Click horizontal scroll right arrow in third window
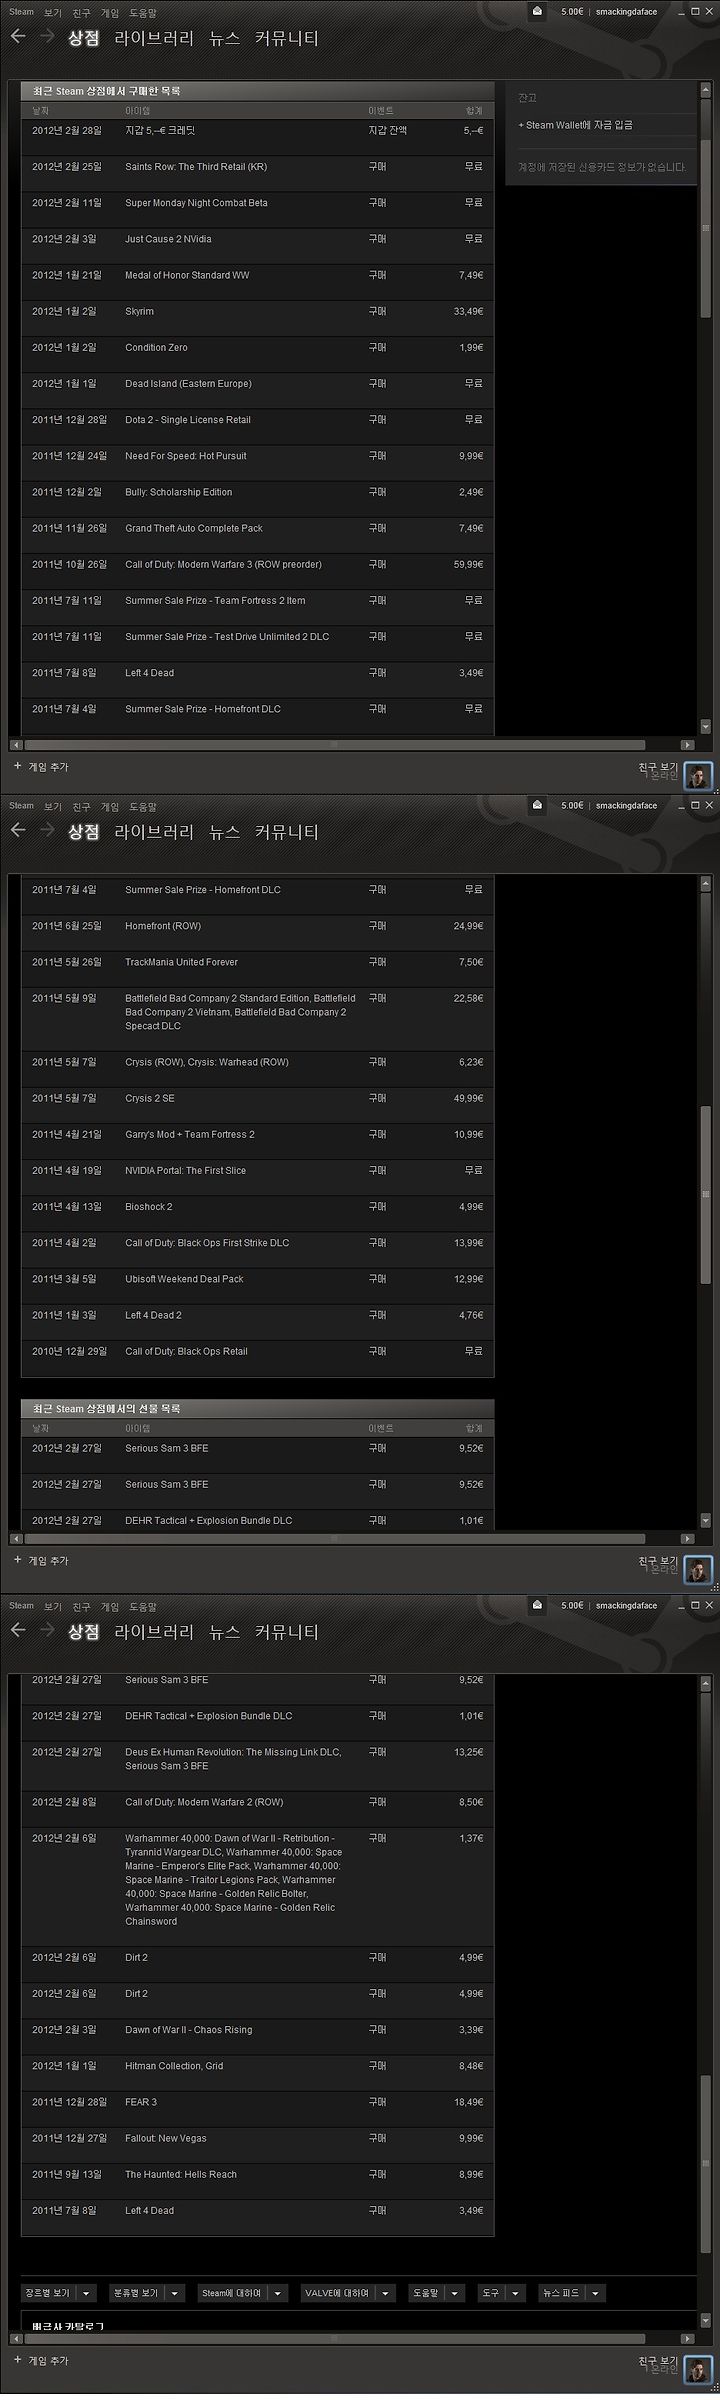720x2400 pixels. 687,2339
